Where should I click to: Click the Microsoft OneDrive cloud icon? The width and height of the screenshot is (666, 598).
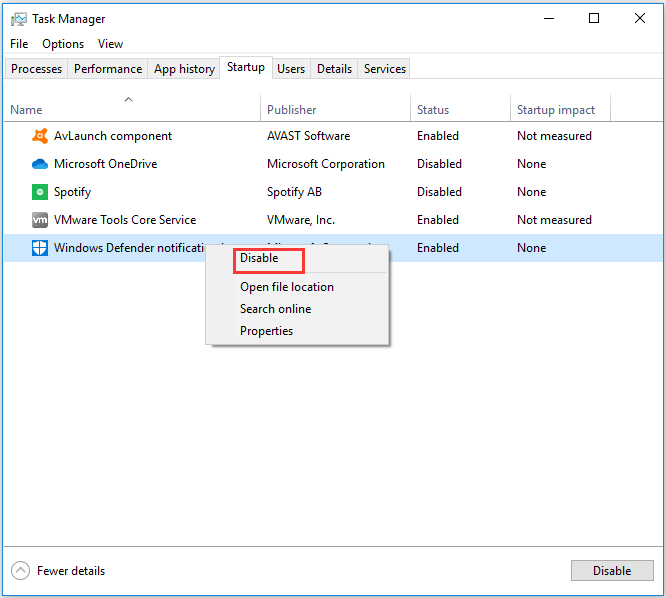[40, 164]
